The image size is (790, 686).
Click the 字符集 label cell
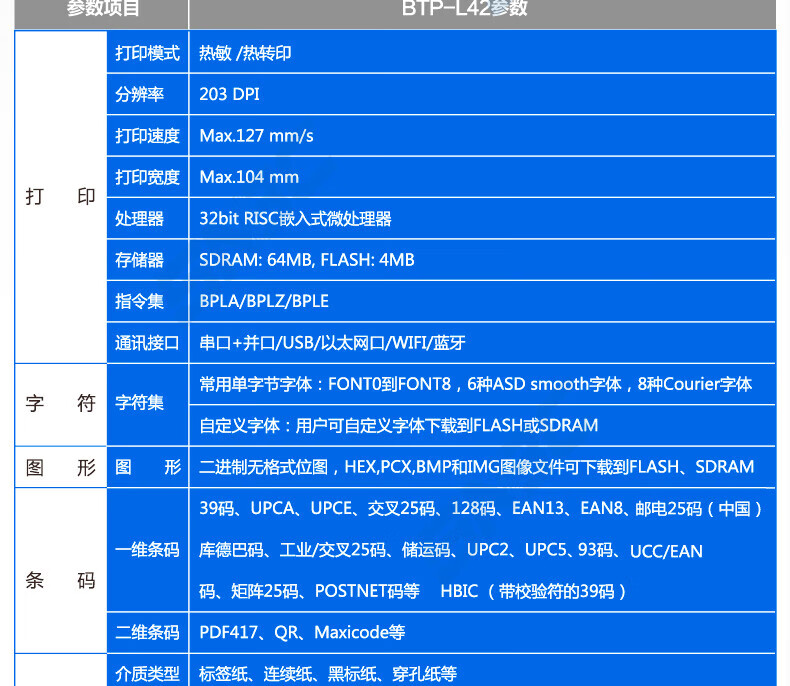(x=140, y=404)
